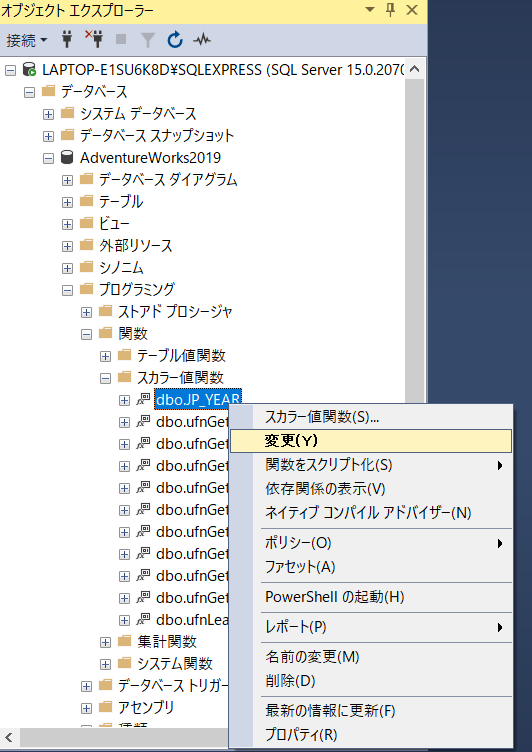Close the オブジェクト エクスプローラー panel
532x752 pixels.
(x=412, y=10)
